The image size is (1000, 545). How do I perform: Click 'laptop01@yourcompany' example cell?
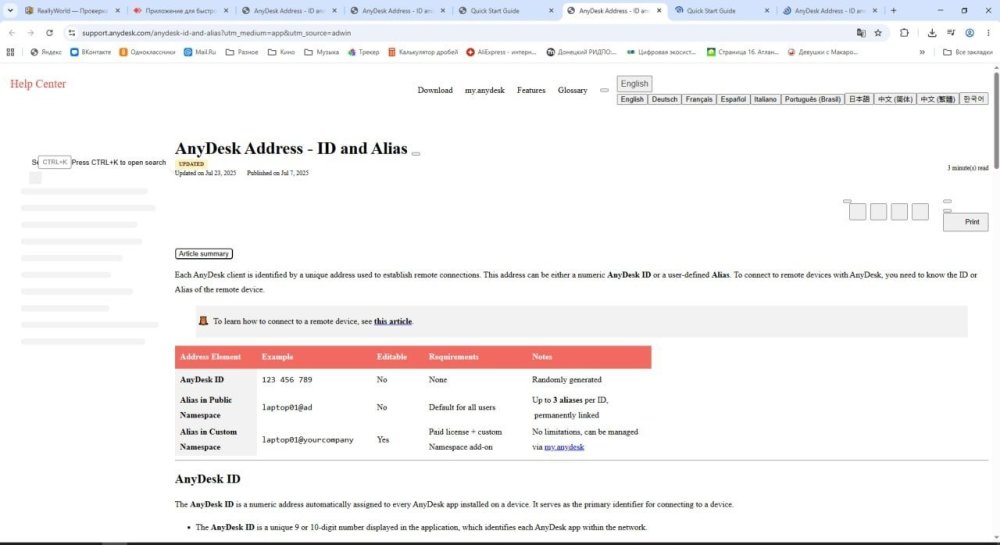[307, 440]
